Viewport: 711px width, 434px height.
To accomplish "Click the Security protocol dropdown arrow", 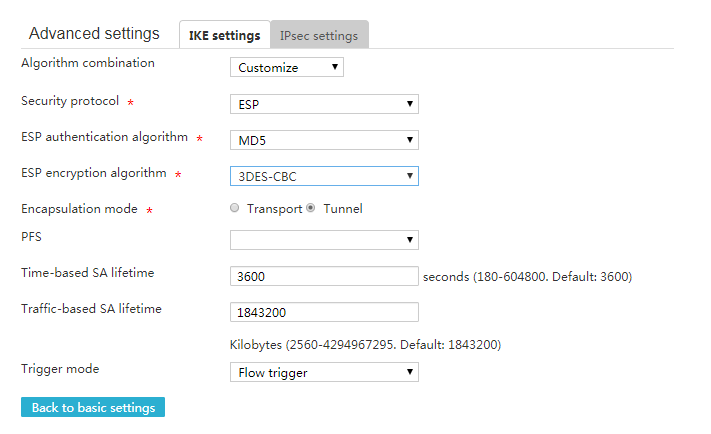I will pos(410,103).
